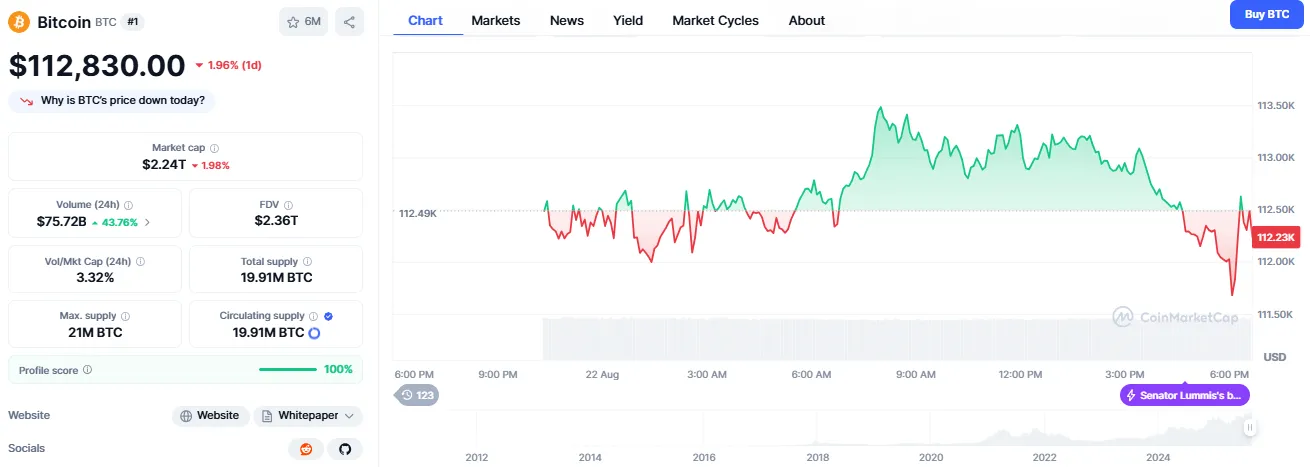Select the Yield tab
This screenshot has height=467, width=1310.
(x=628, y=20)
